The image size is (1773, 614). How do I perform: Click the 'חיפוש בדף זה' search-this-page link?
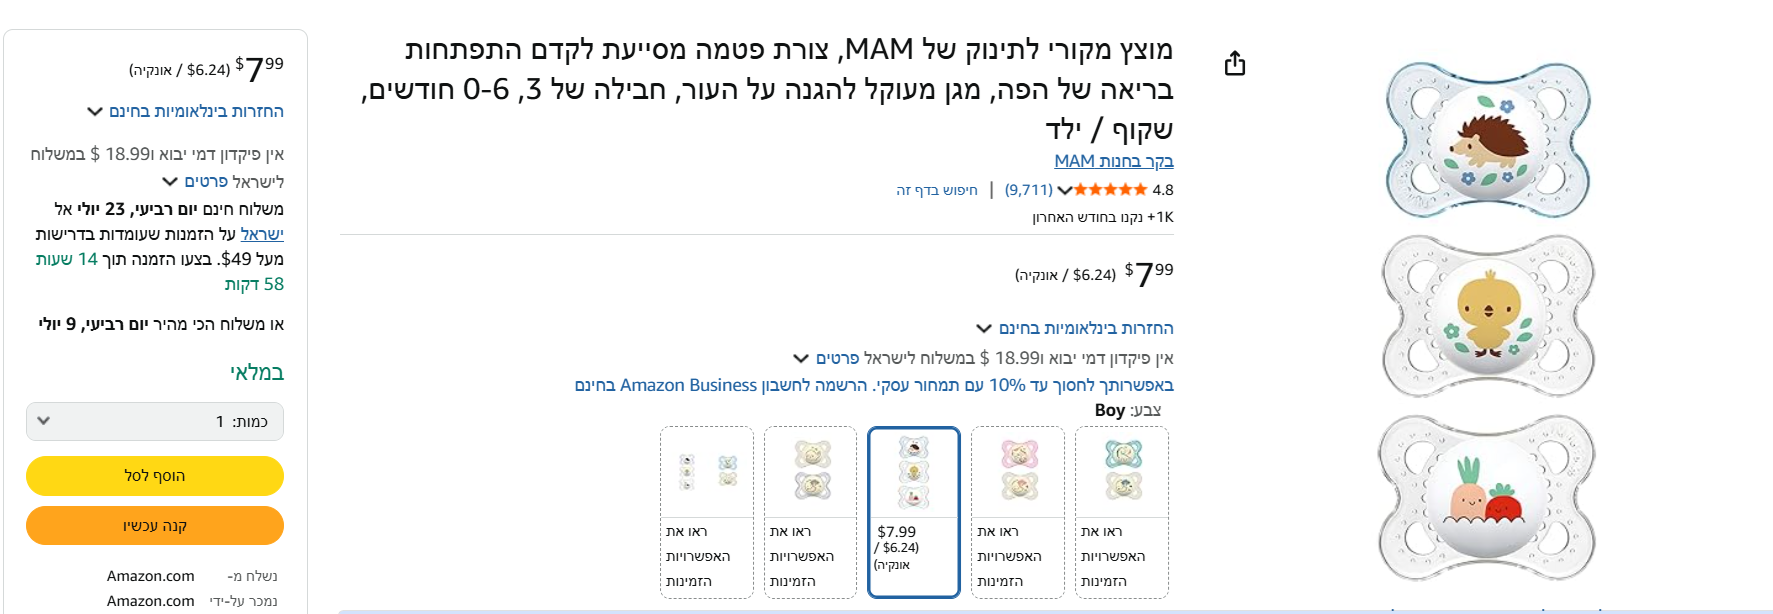[936, 190]
